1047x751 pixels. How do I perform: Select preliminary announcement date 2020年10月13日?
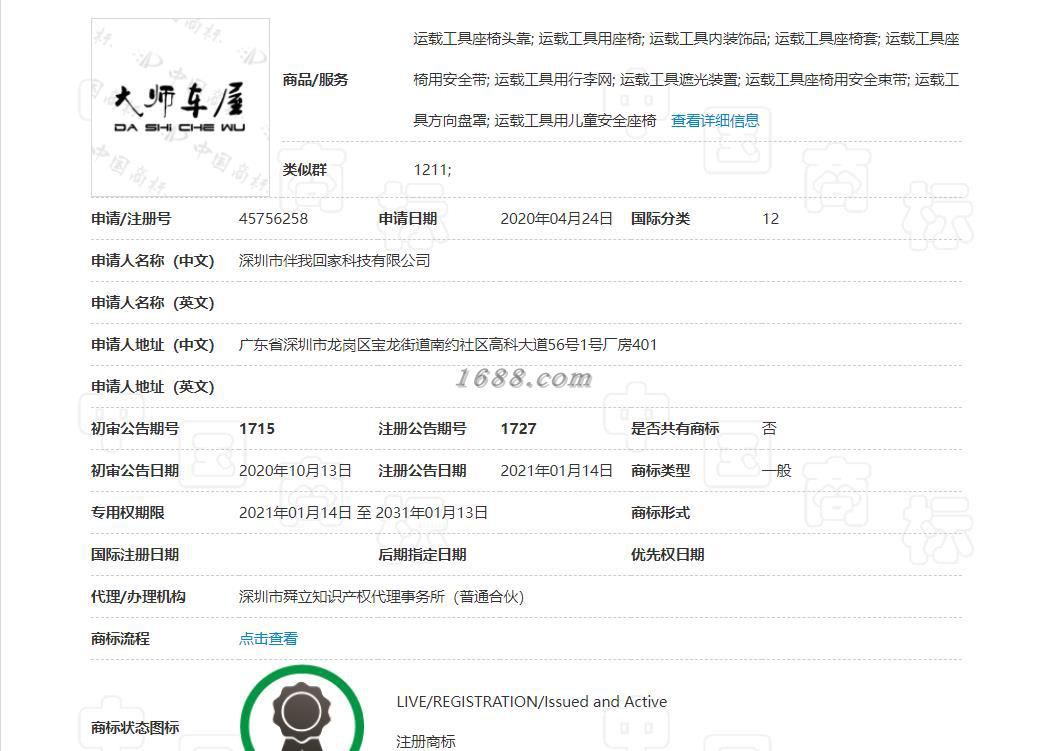pyautogui.click(x=295, y=471)
